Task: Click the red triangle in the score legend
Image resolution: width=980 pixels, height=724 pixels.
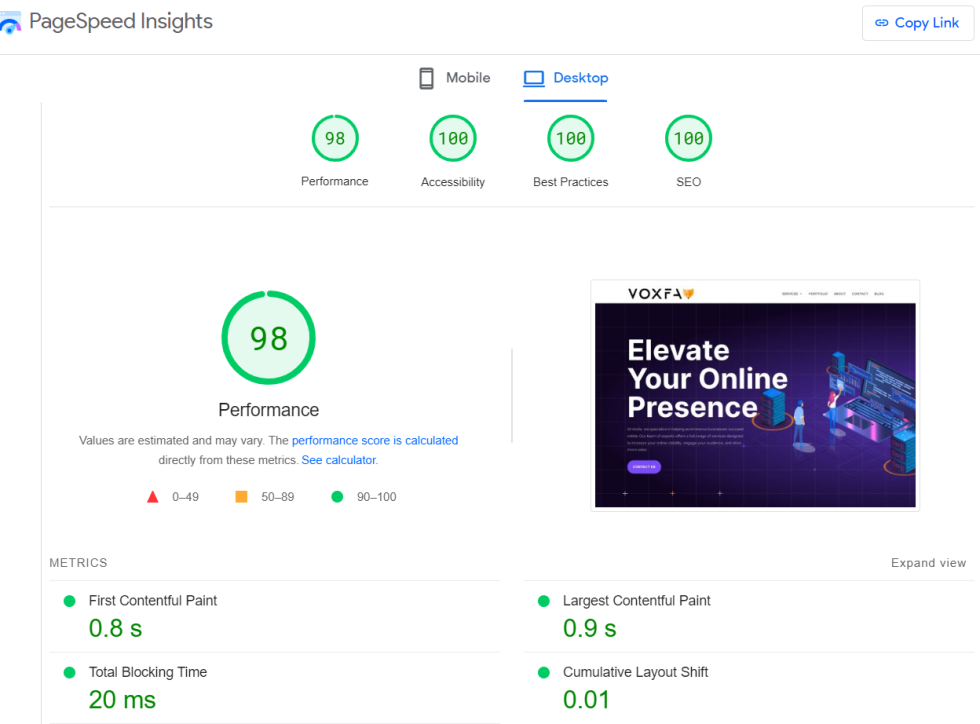Action: [x=153, y=496]
